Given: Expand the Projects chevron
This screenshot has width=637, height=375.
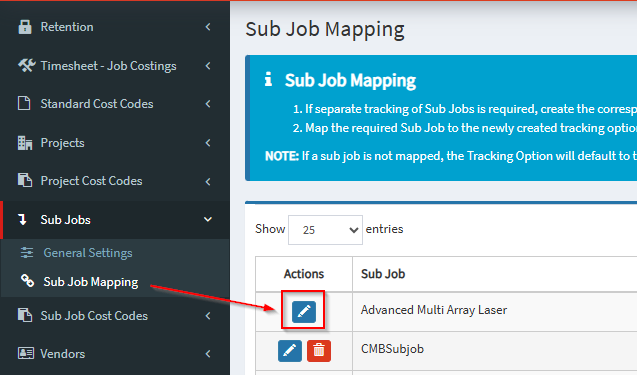Looking at the screenshot, I should coord(208,143).
